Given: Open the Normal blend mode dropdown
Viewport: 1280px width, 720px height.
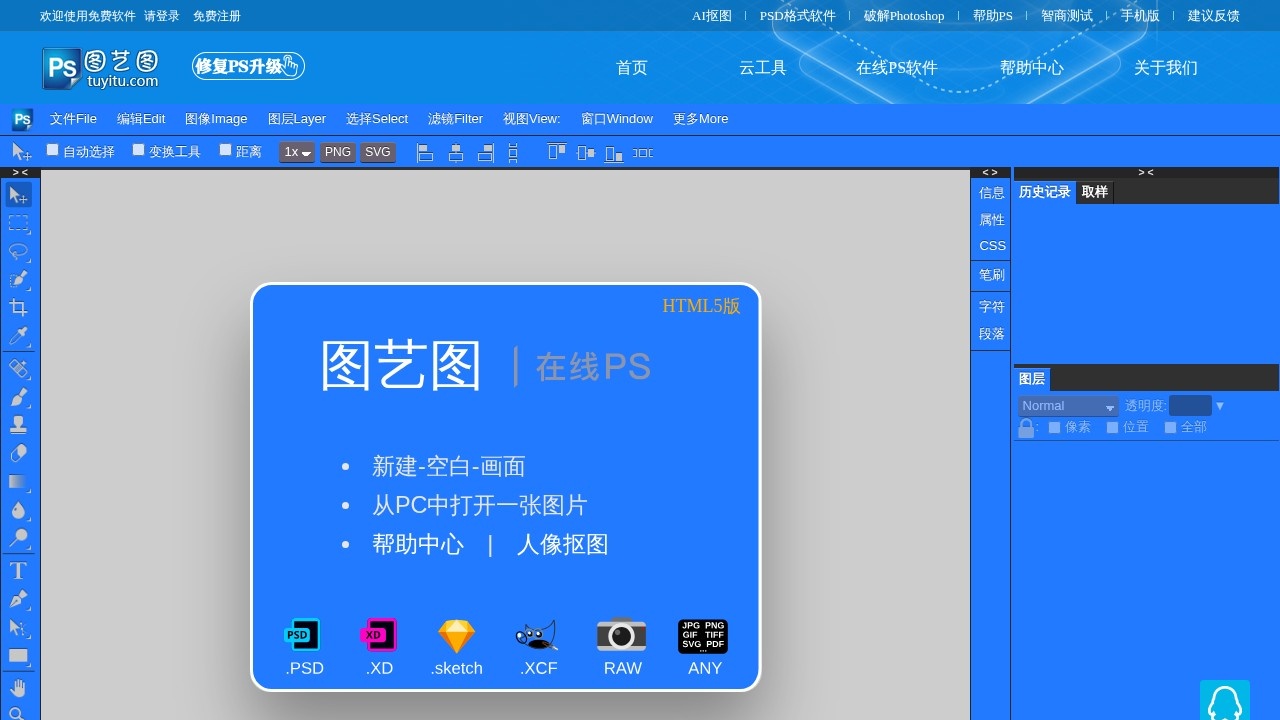Looking at the screenshot, I should click(x=1069, y=406).
